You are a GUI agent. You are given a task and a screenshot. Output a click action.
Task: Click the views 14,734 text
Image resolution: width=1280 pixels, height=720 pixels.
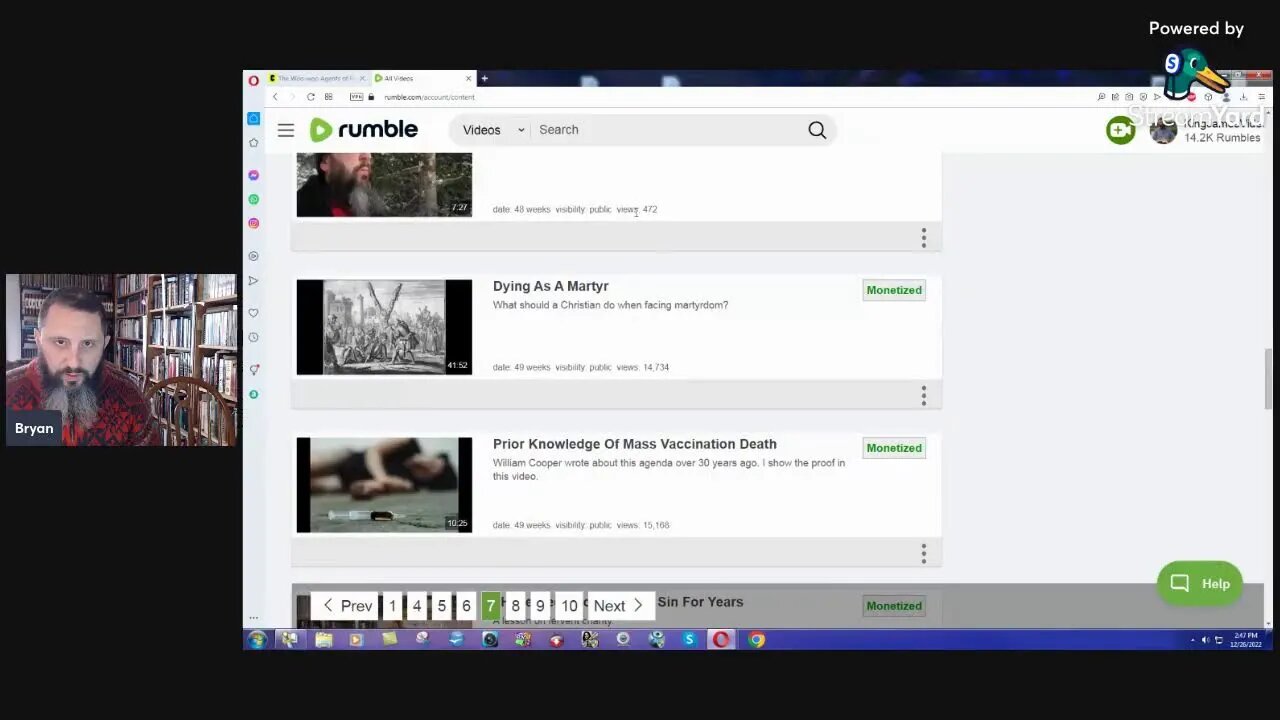tap(643, 367)
